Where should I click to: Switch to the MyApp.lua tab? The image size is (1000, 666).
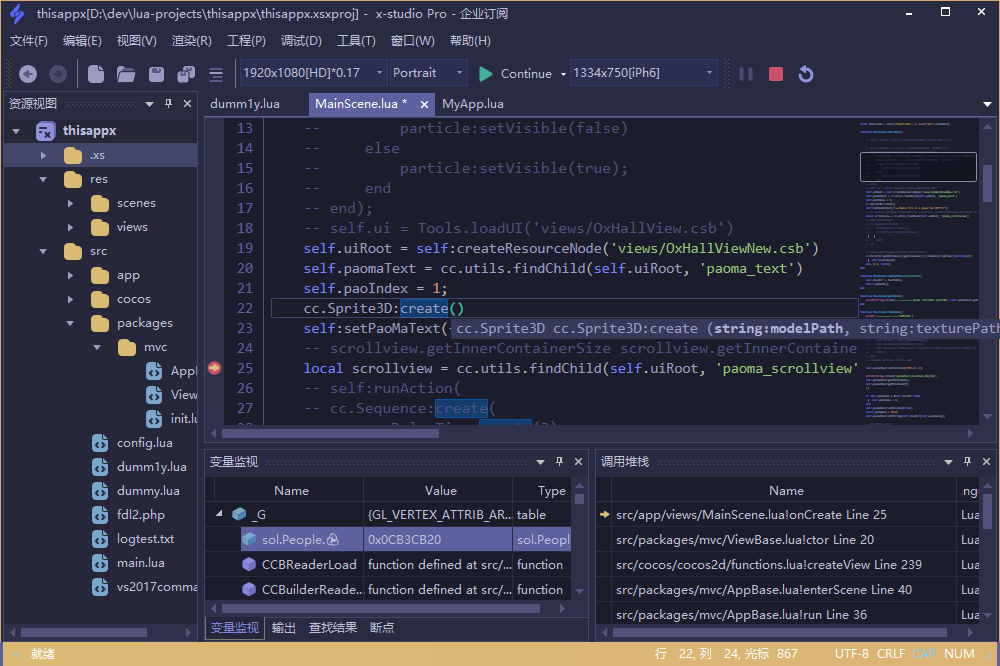pyautogui.click(x=472, y=104)
